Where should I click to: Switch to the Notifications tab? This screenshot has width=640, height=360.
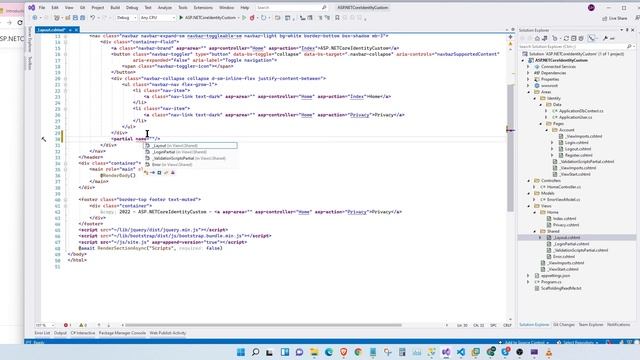tap(618, 324)
